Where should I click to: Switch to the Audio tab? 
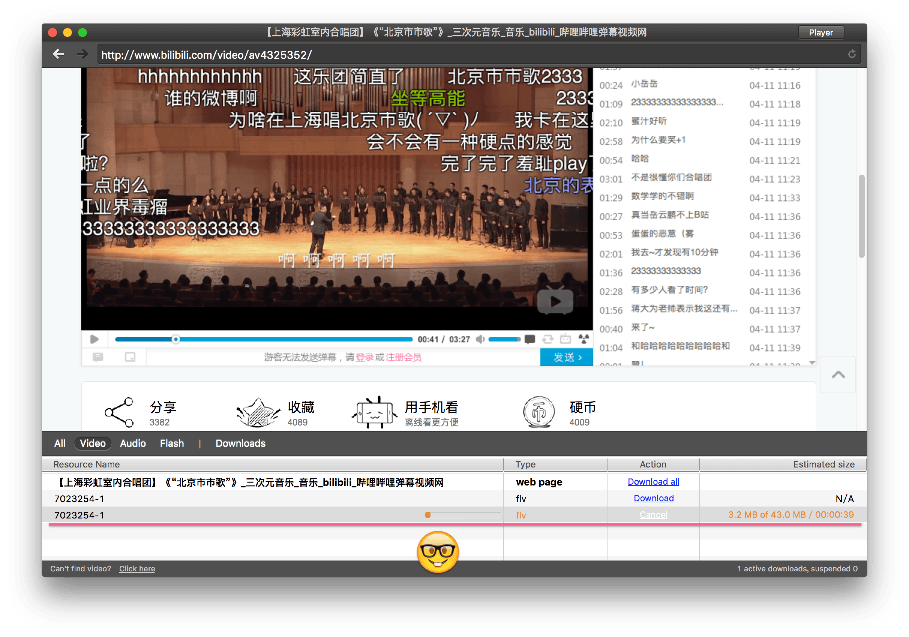coord(133,443)
